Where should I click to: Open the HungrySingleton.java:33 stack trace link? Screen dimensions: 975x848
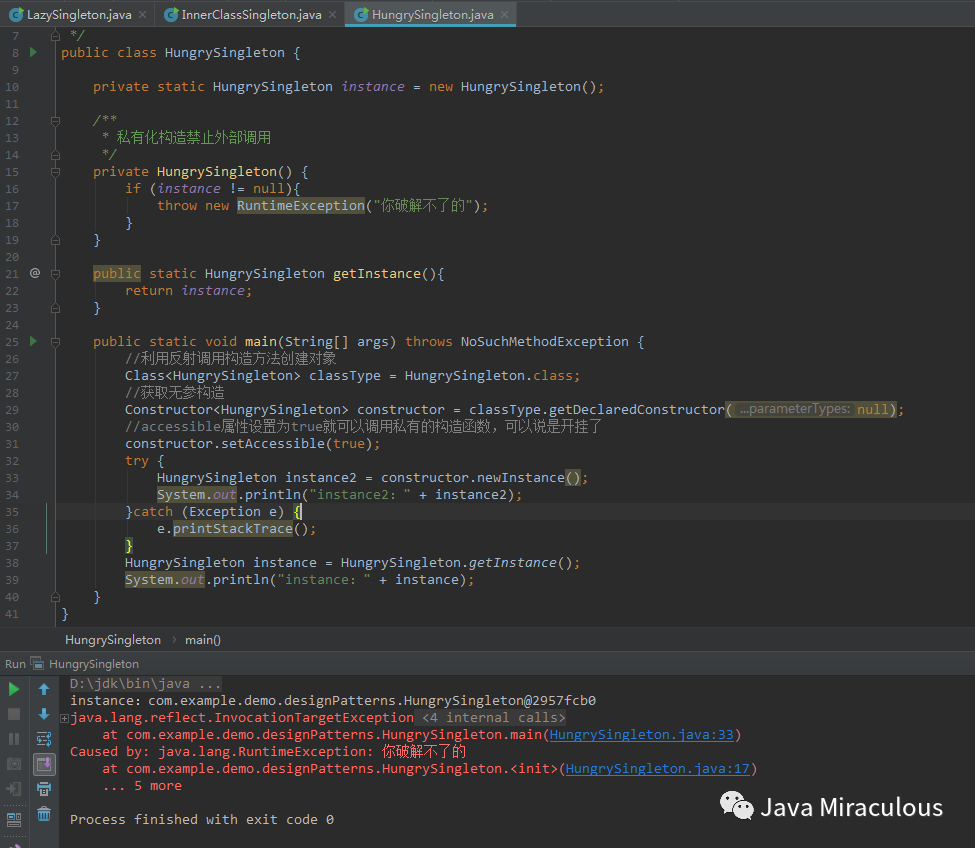point(642,734)
